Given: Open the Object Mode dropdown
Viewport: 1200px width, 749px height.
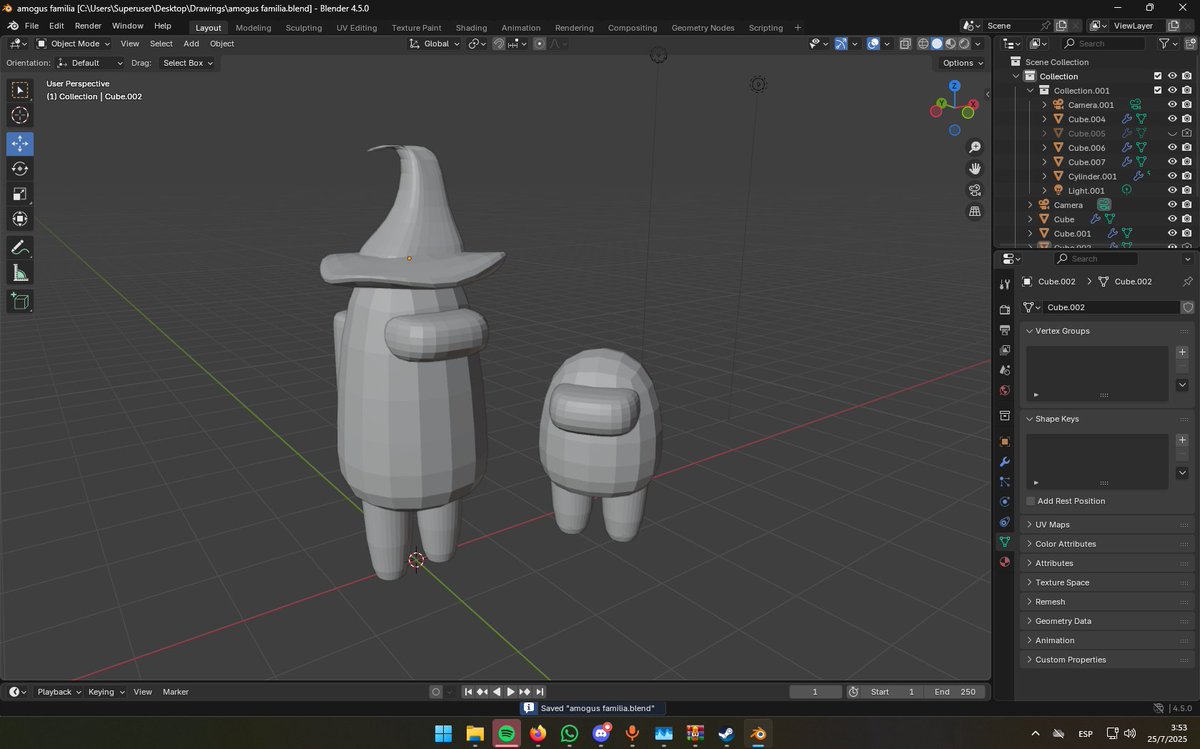Looking at the screenshot, I should click(75, 44).
